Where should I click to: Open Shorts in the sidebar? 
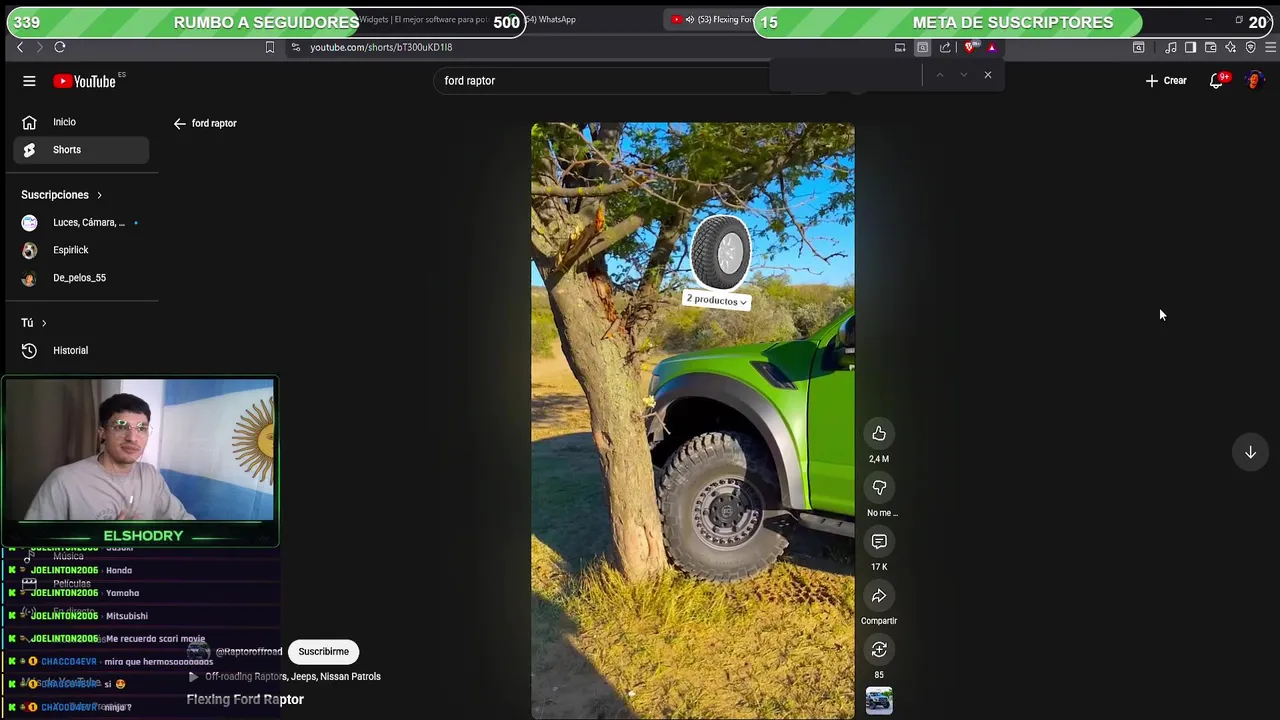point(81,150)
